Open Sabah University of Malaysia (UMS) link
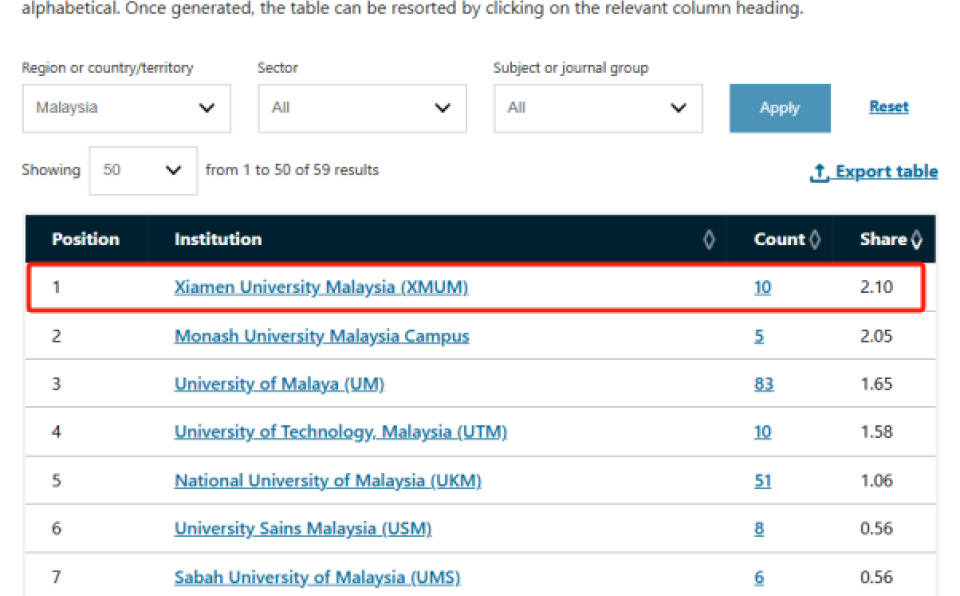Image resolution: width=960 pixels, height=596 pixels. 317,577
